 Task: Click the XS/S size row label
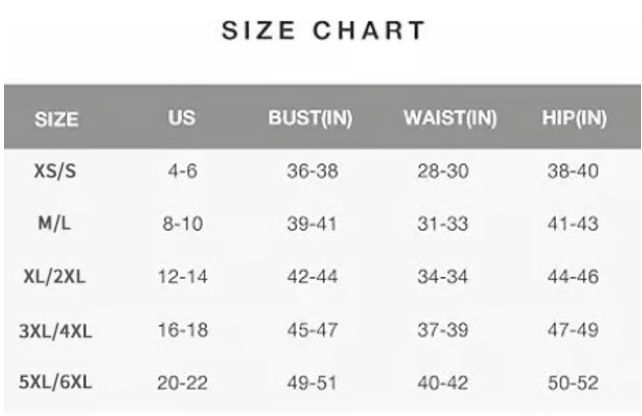56,171
